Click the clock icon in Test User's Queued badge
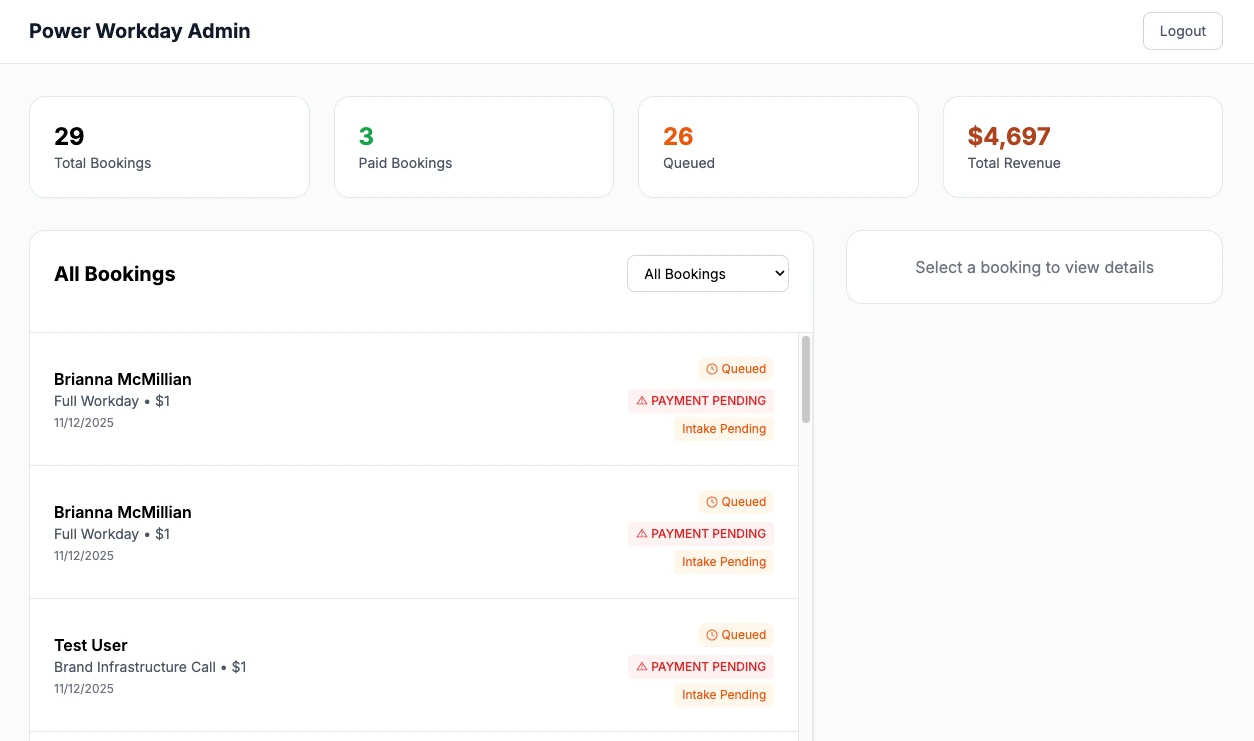 coord(712,635)
